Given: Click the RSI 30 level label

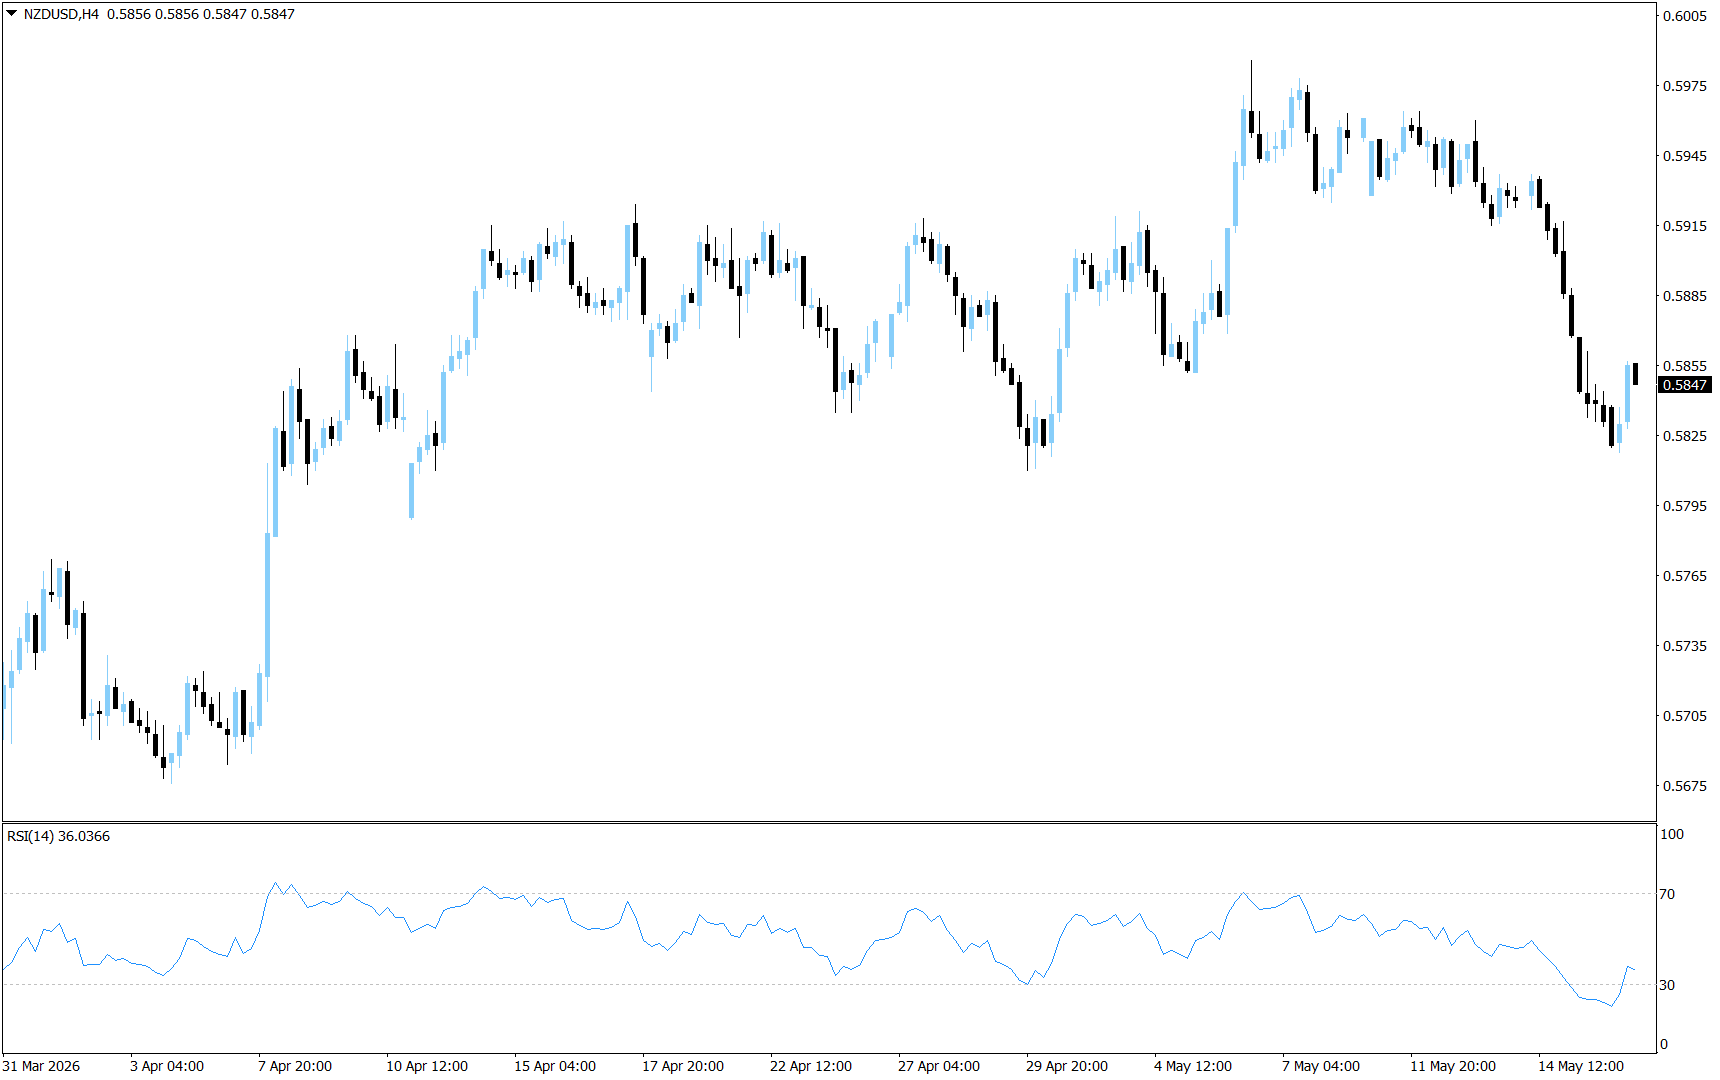Looking at the screenshot, I should point(1667,985).
